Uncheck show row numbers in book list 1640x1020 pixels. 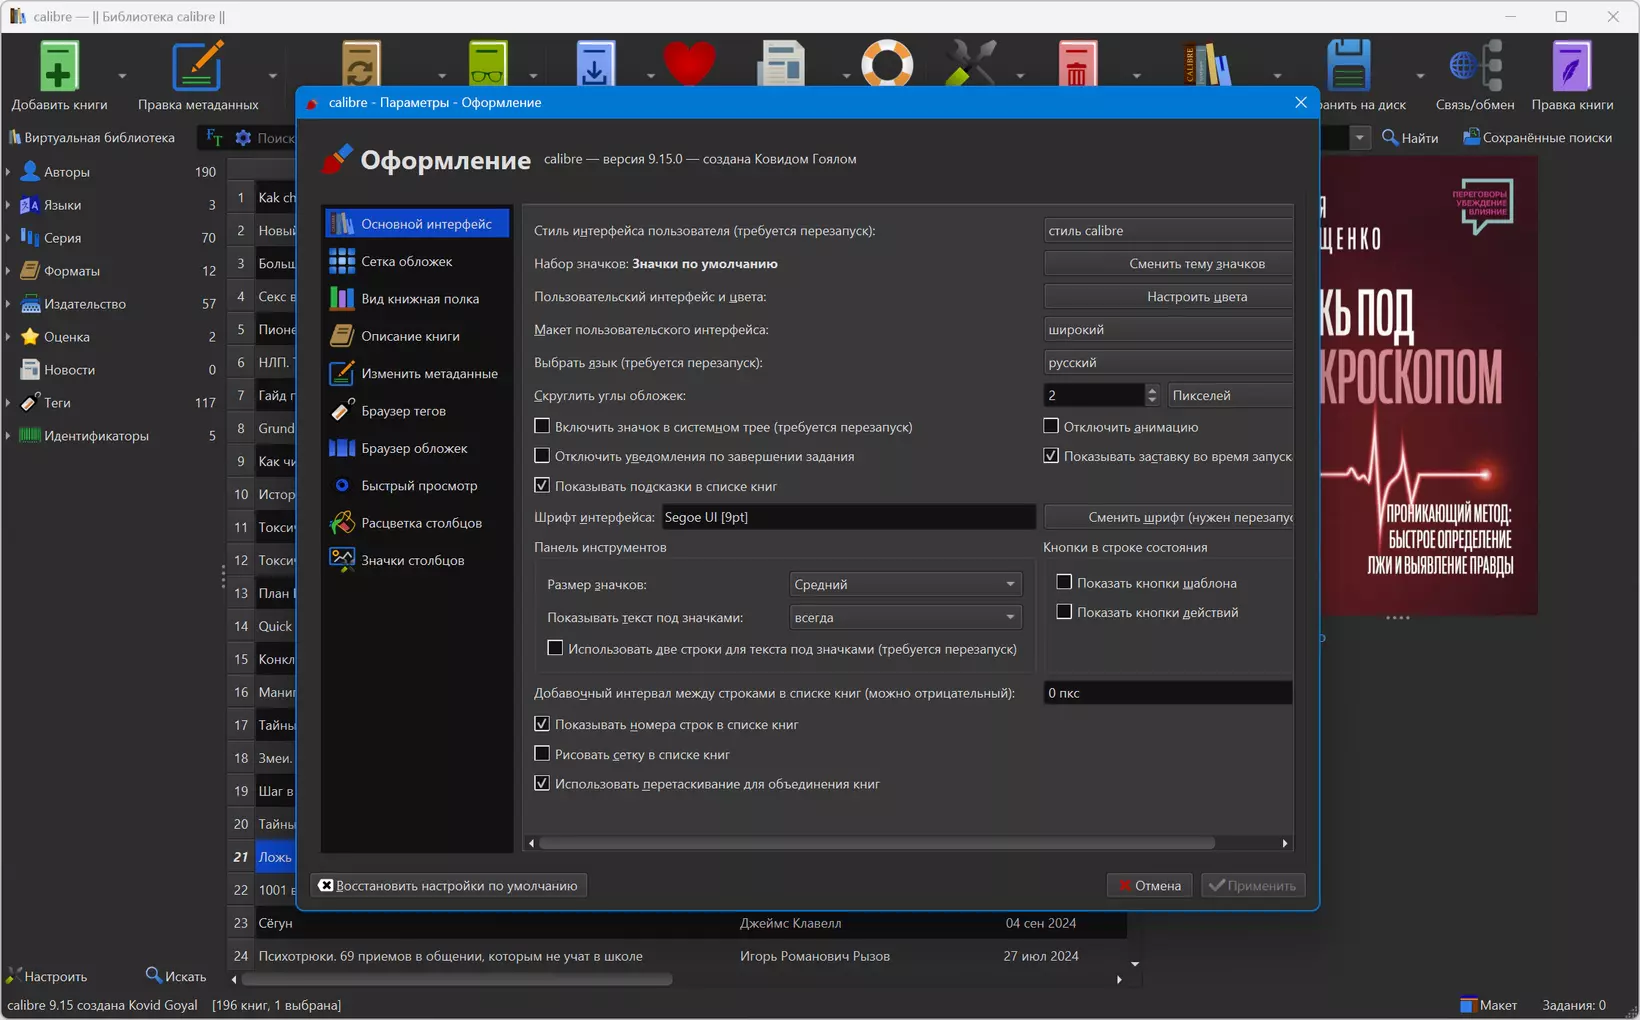542,724
